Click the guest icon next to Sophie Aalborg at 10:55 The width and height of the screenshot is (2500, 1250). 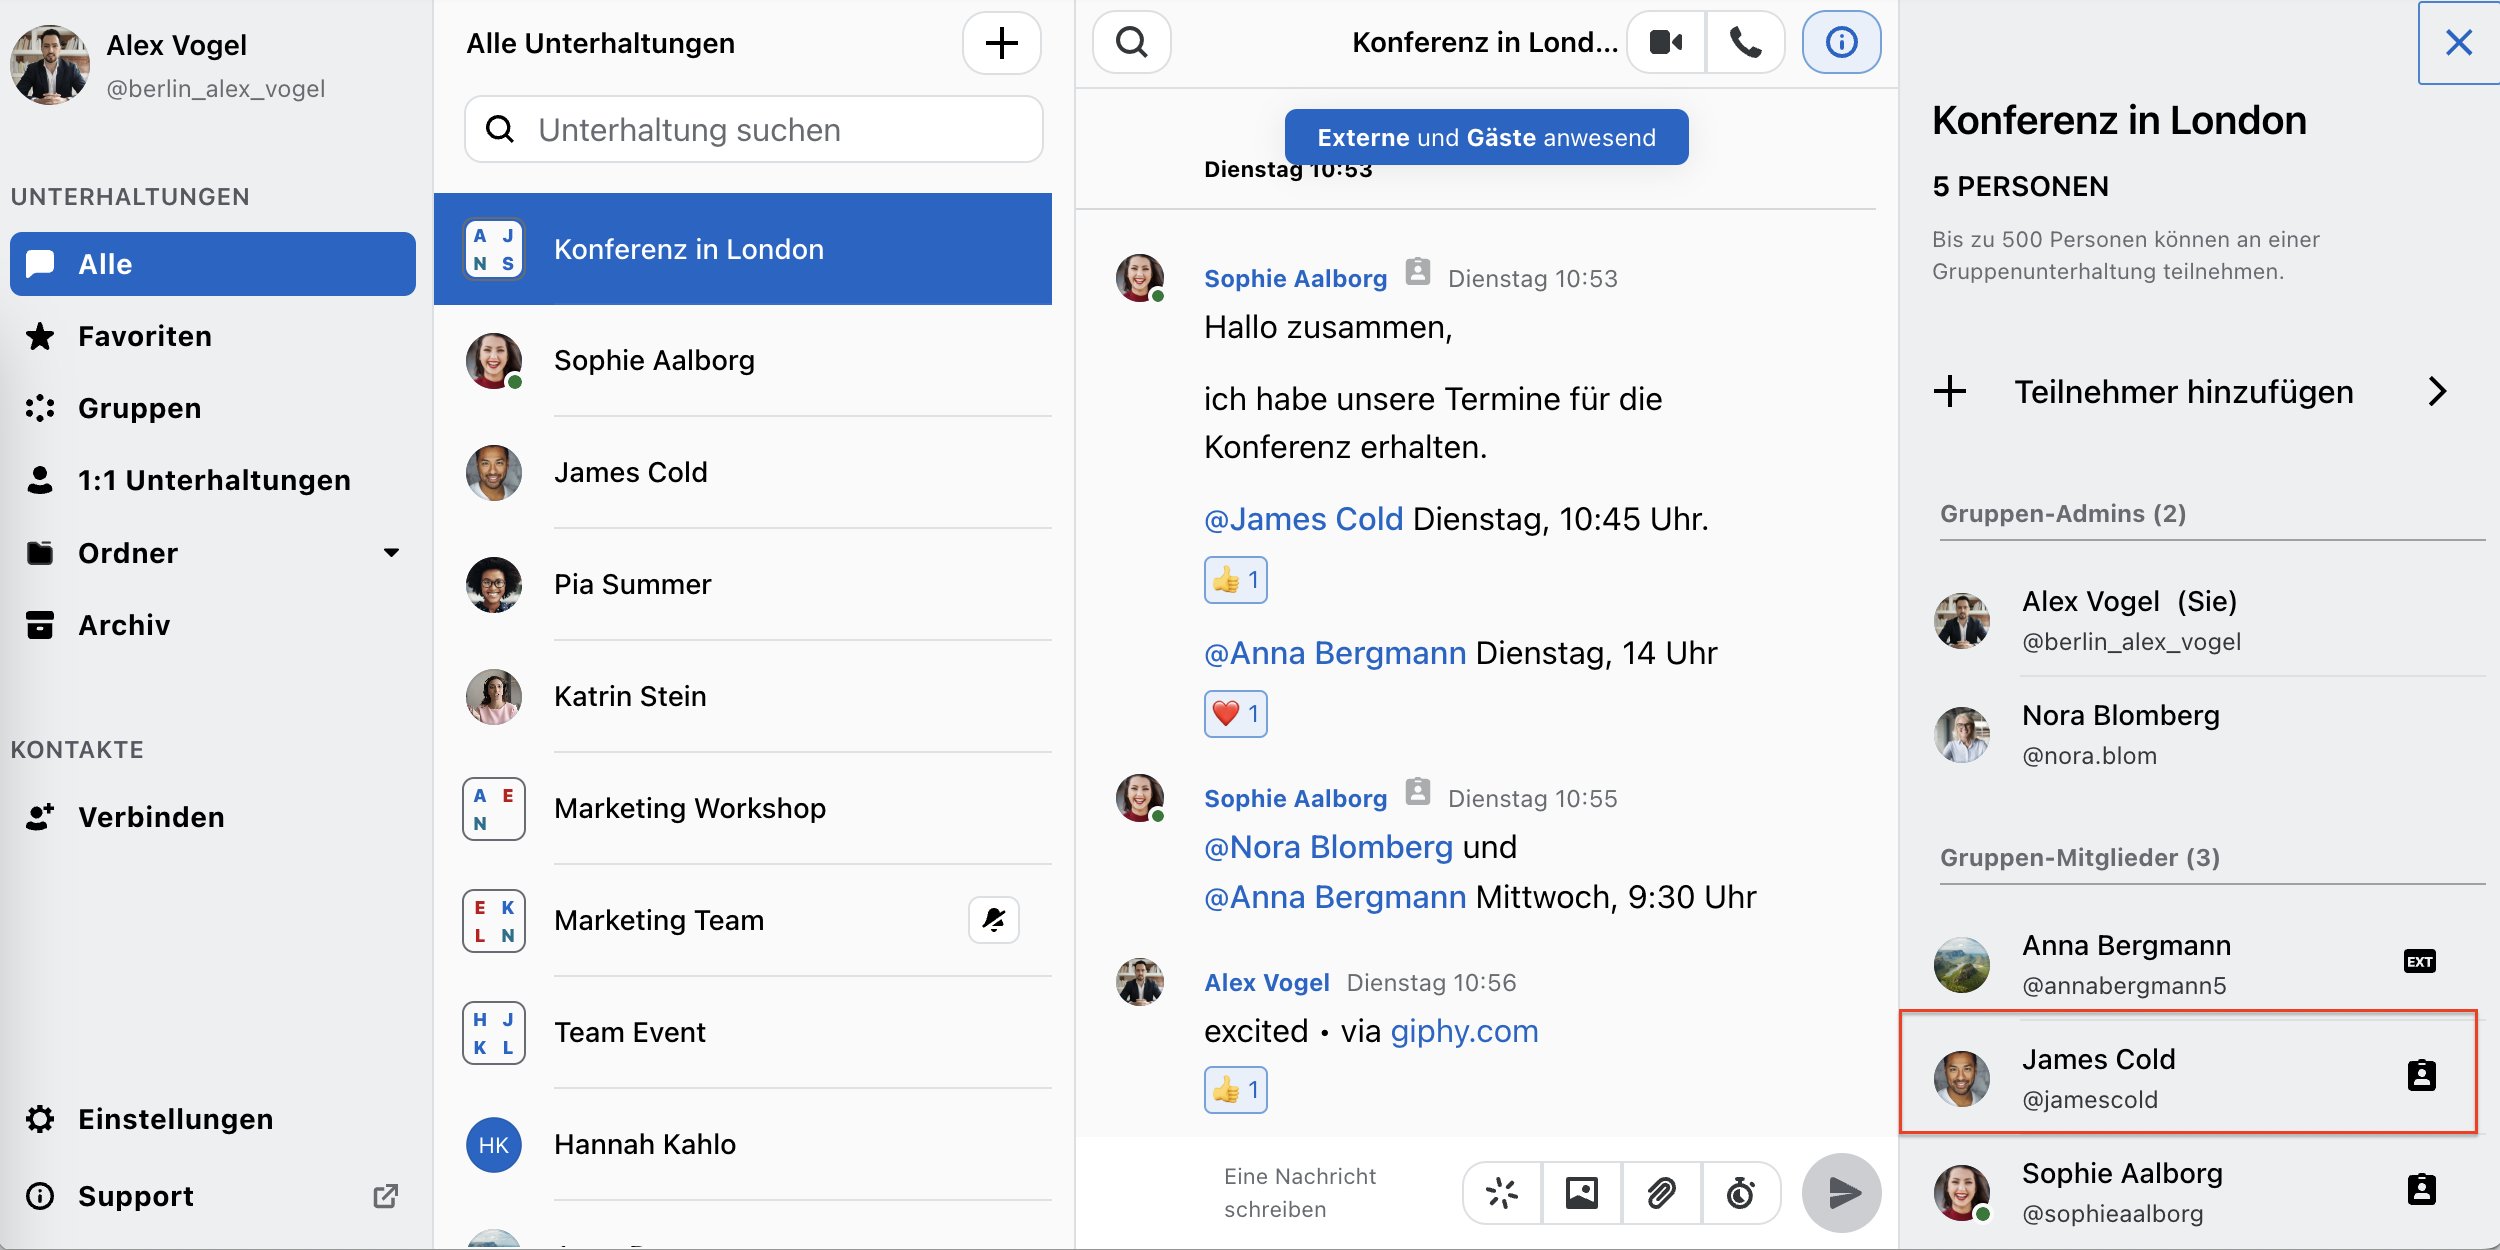pos(1417,792)
